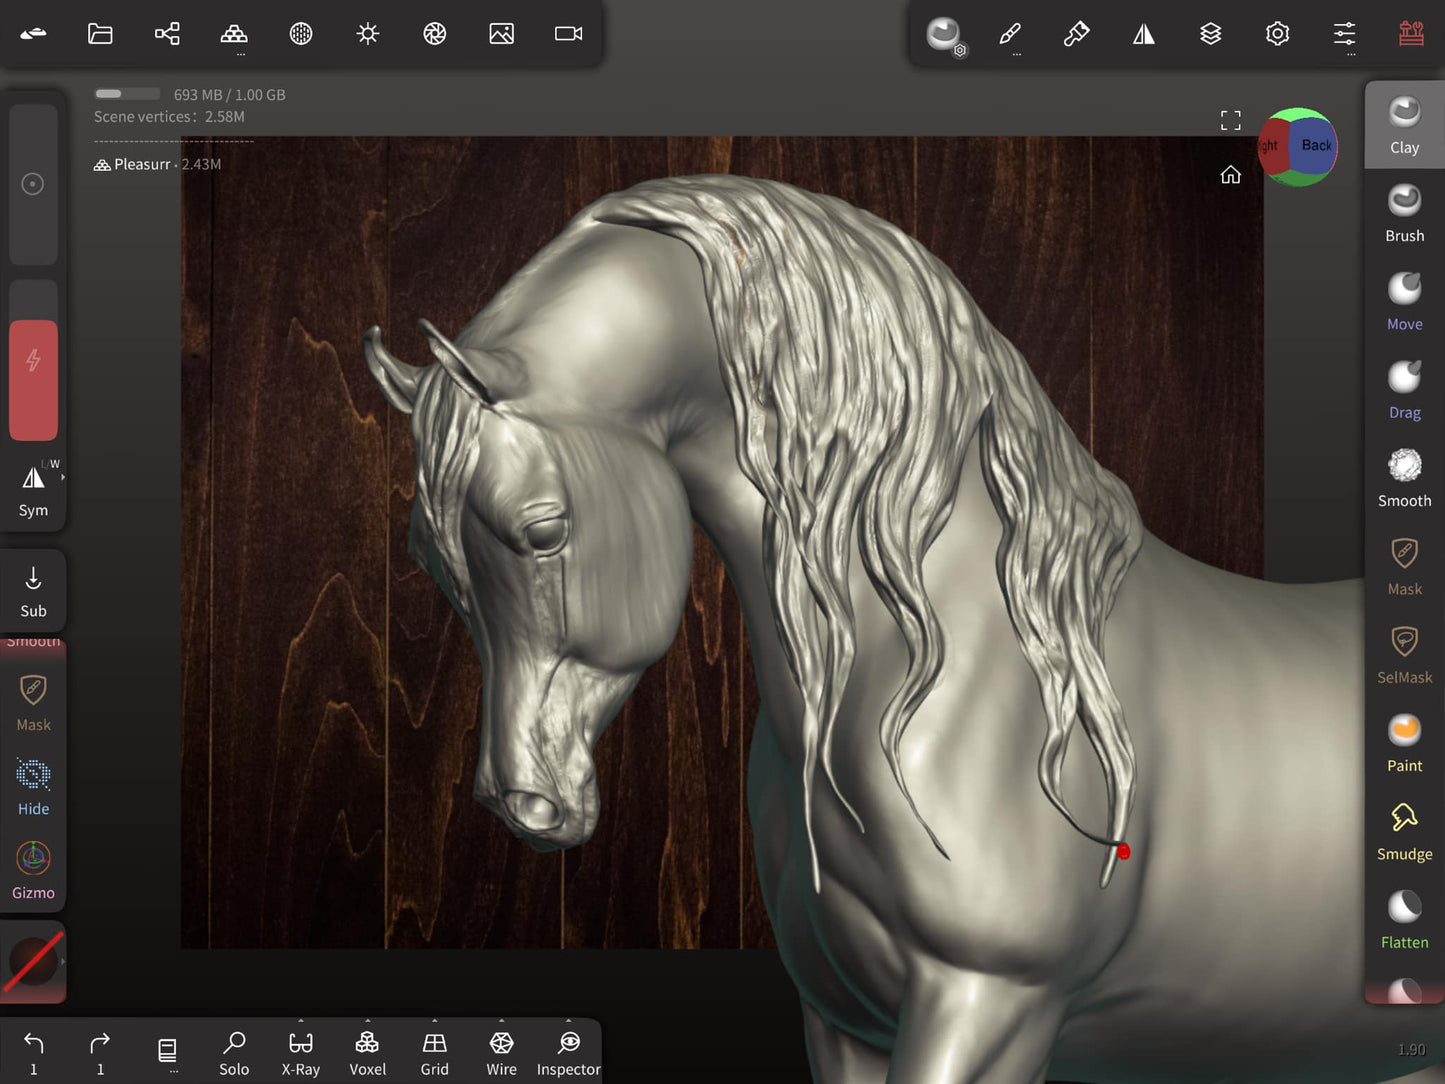This screenshot has width=1445, height=1084.
Task: Toggle Sub subtract mode
Action: [33, 591]
